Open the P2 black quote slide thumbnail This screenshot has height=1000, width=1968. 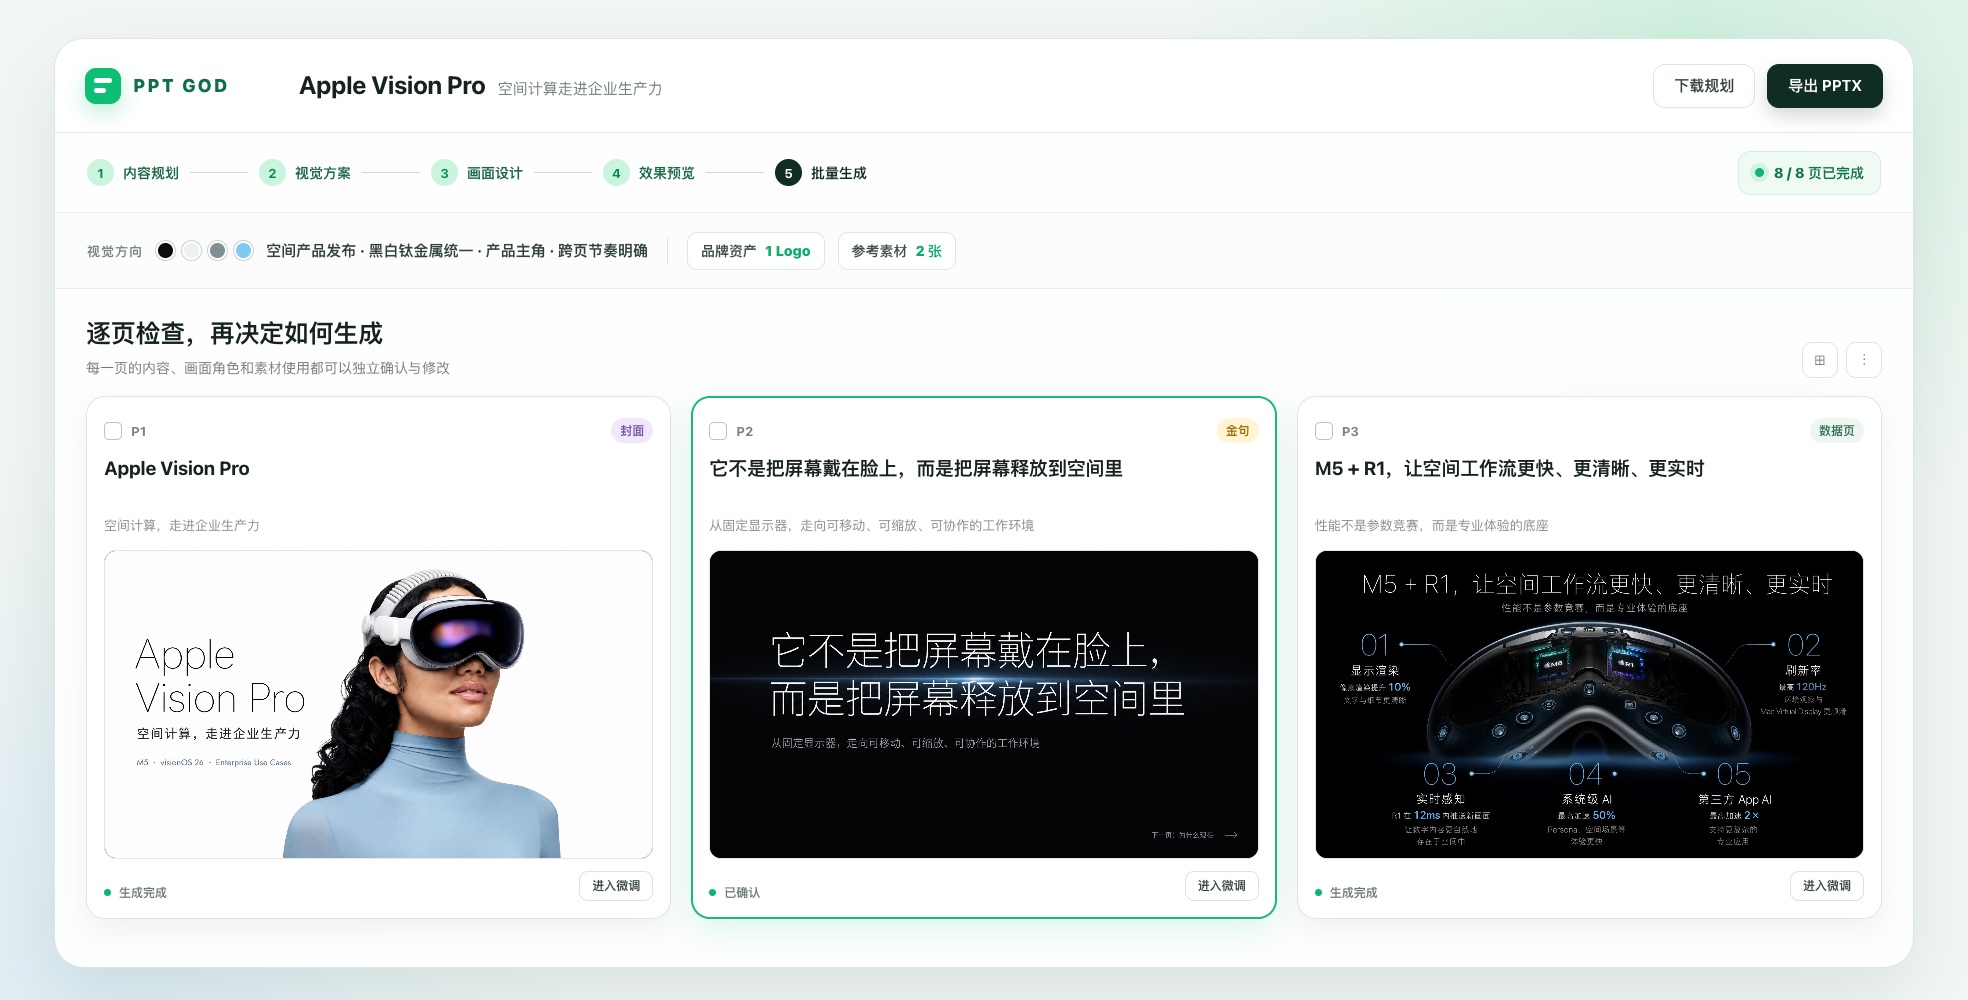(984, 704)
